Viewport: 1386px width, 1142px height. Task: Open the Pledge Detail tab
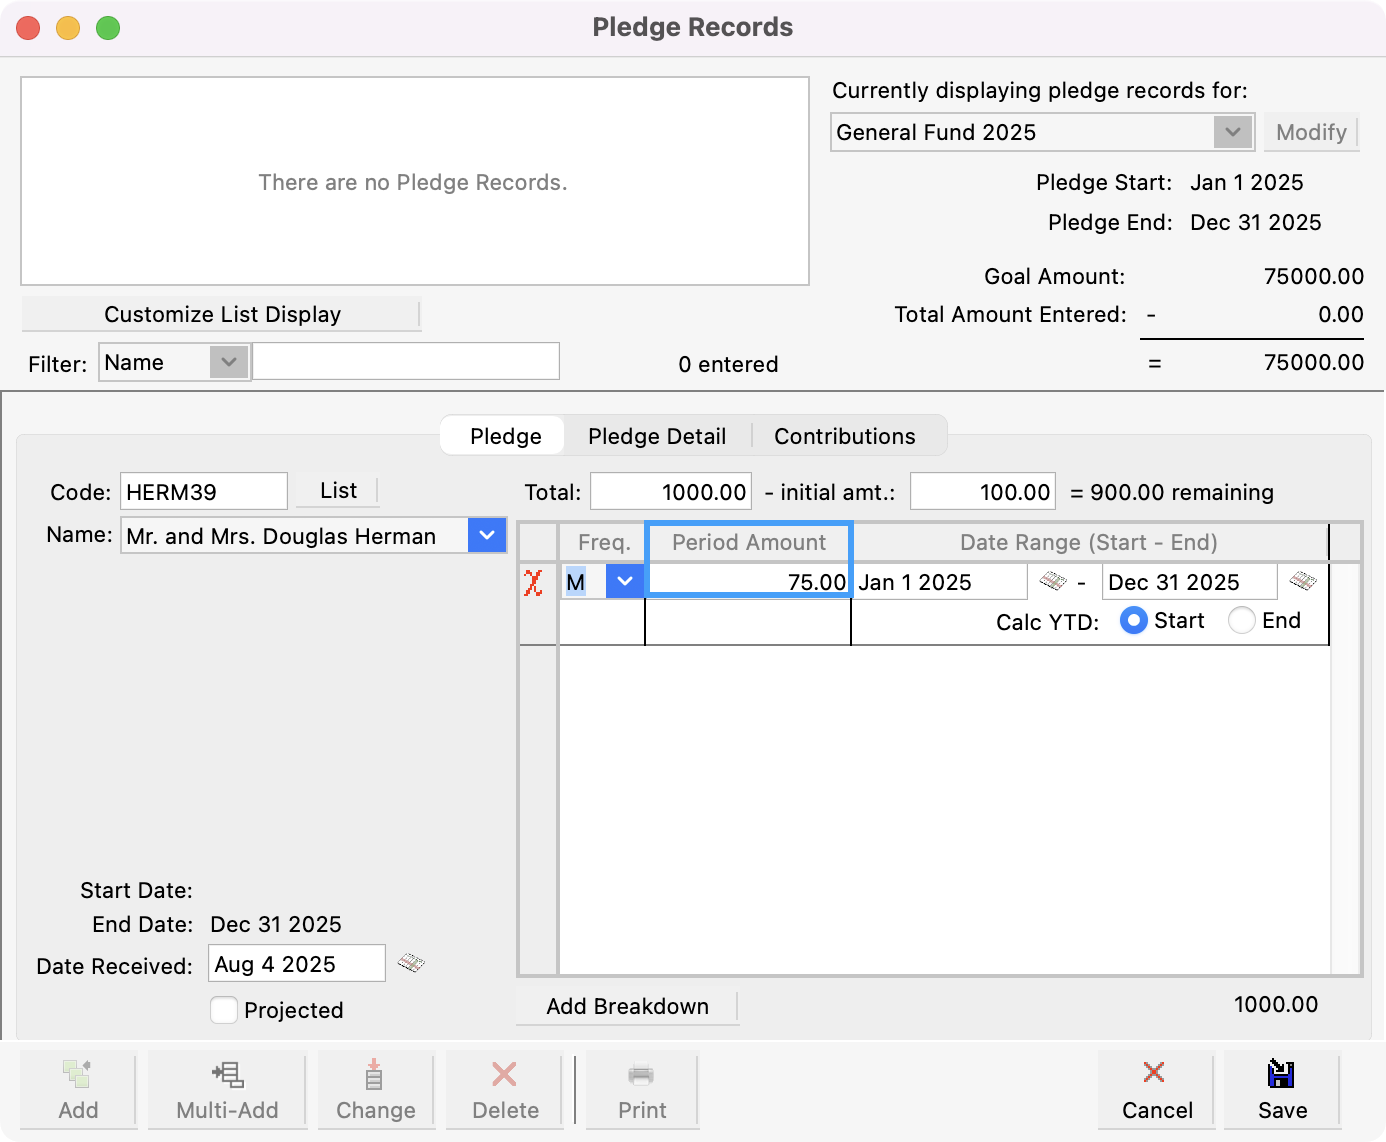(x=657, y=435)
